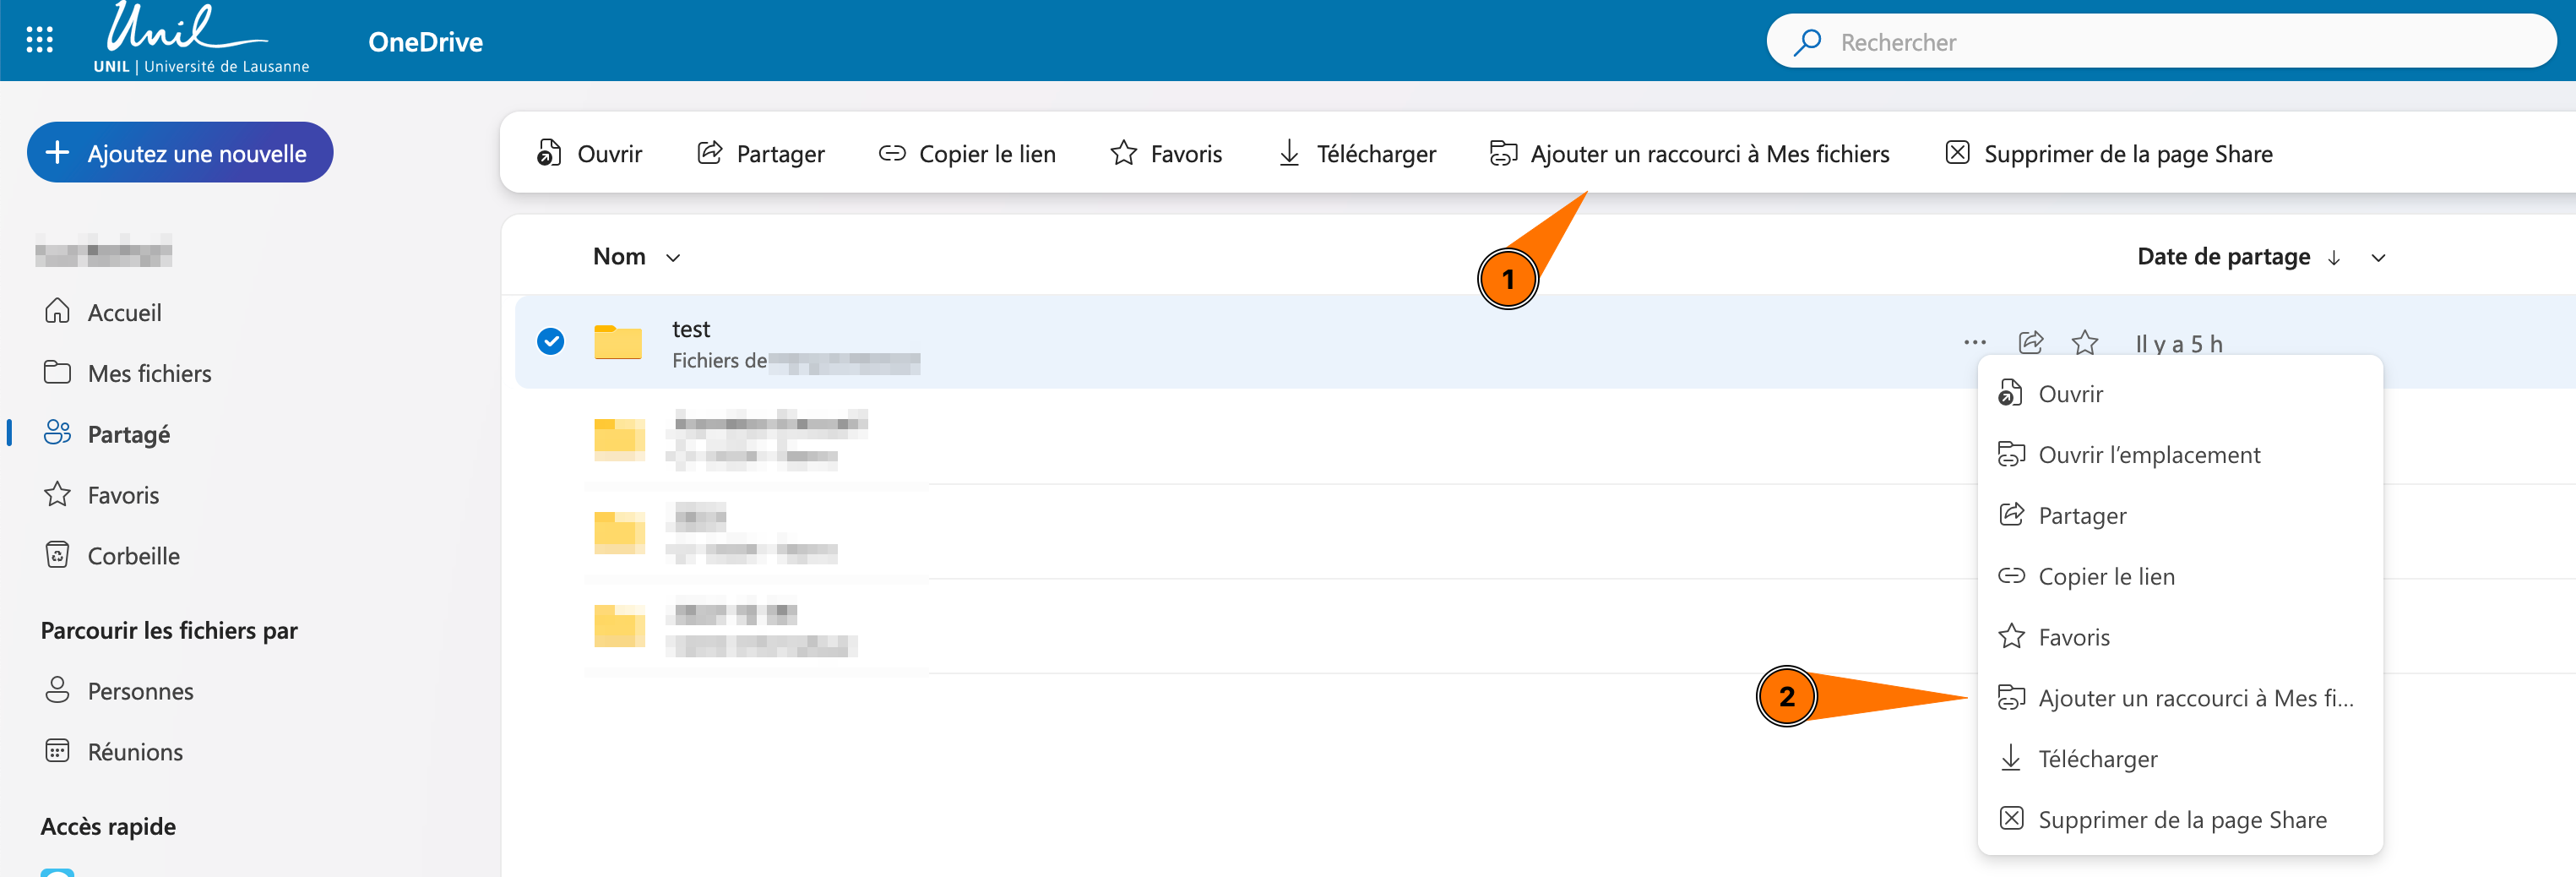Select Ouvrir l'emplacement in context menu

coord(2148,455)
